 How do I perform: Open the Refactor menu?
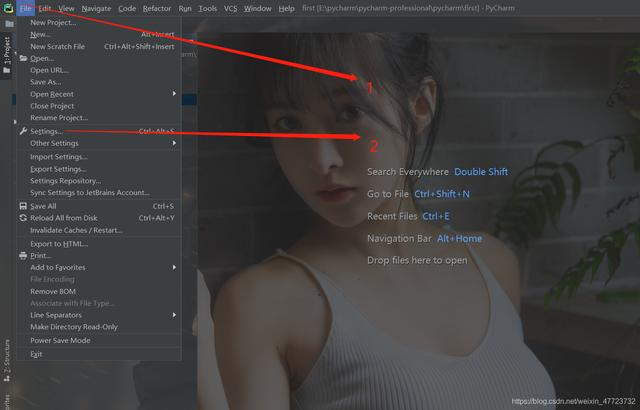pos(156,8)
